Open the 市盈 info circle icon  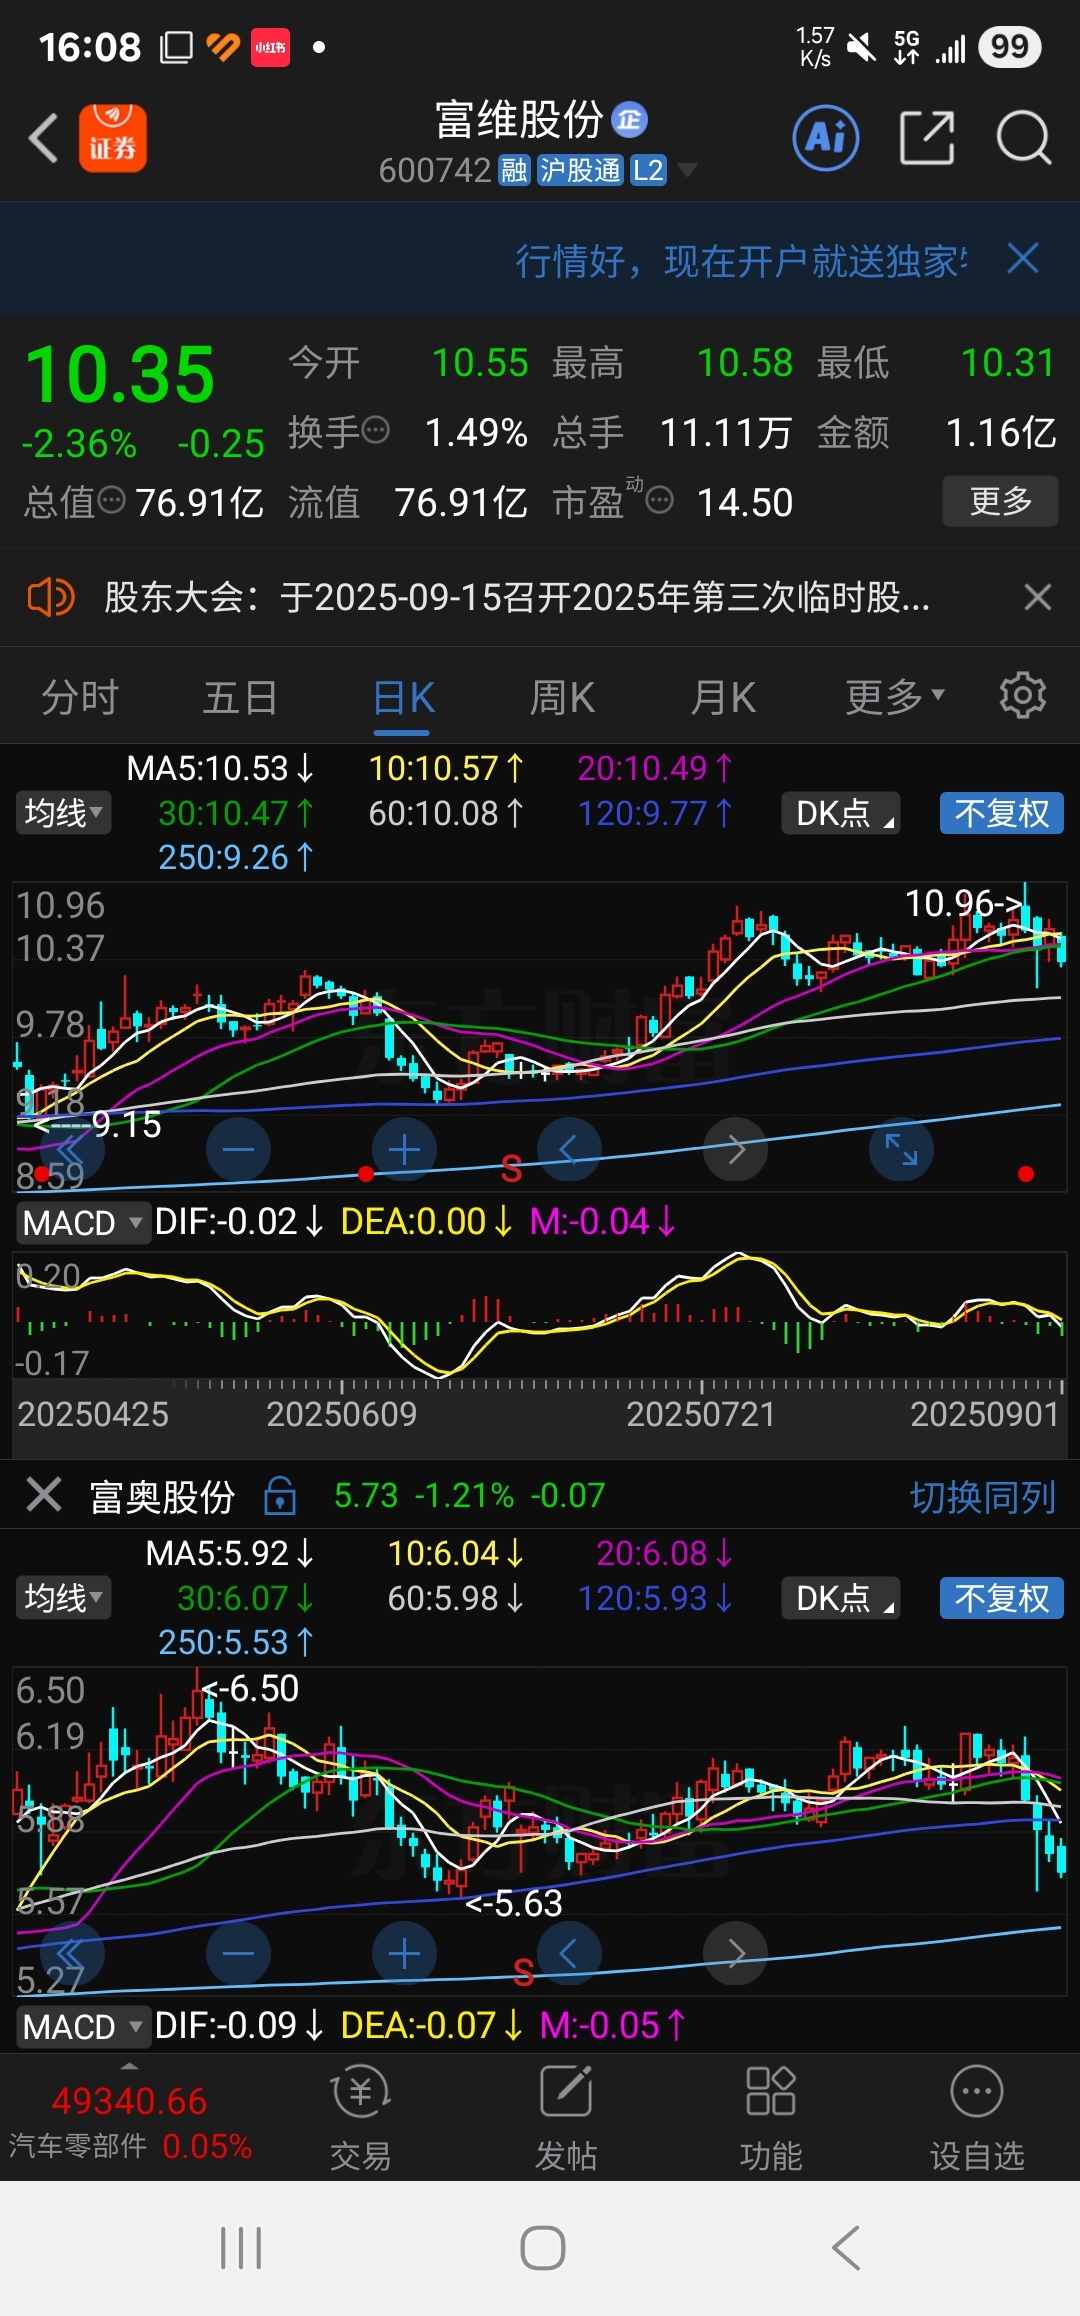(659, 499)
